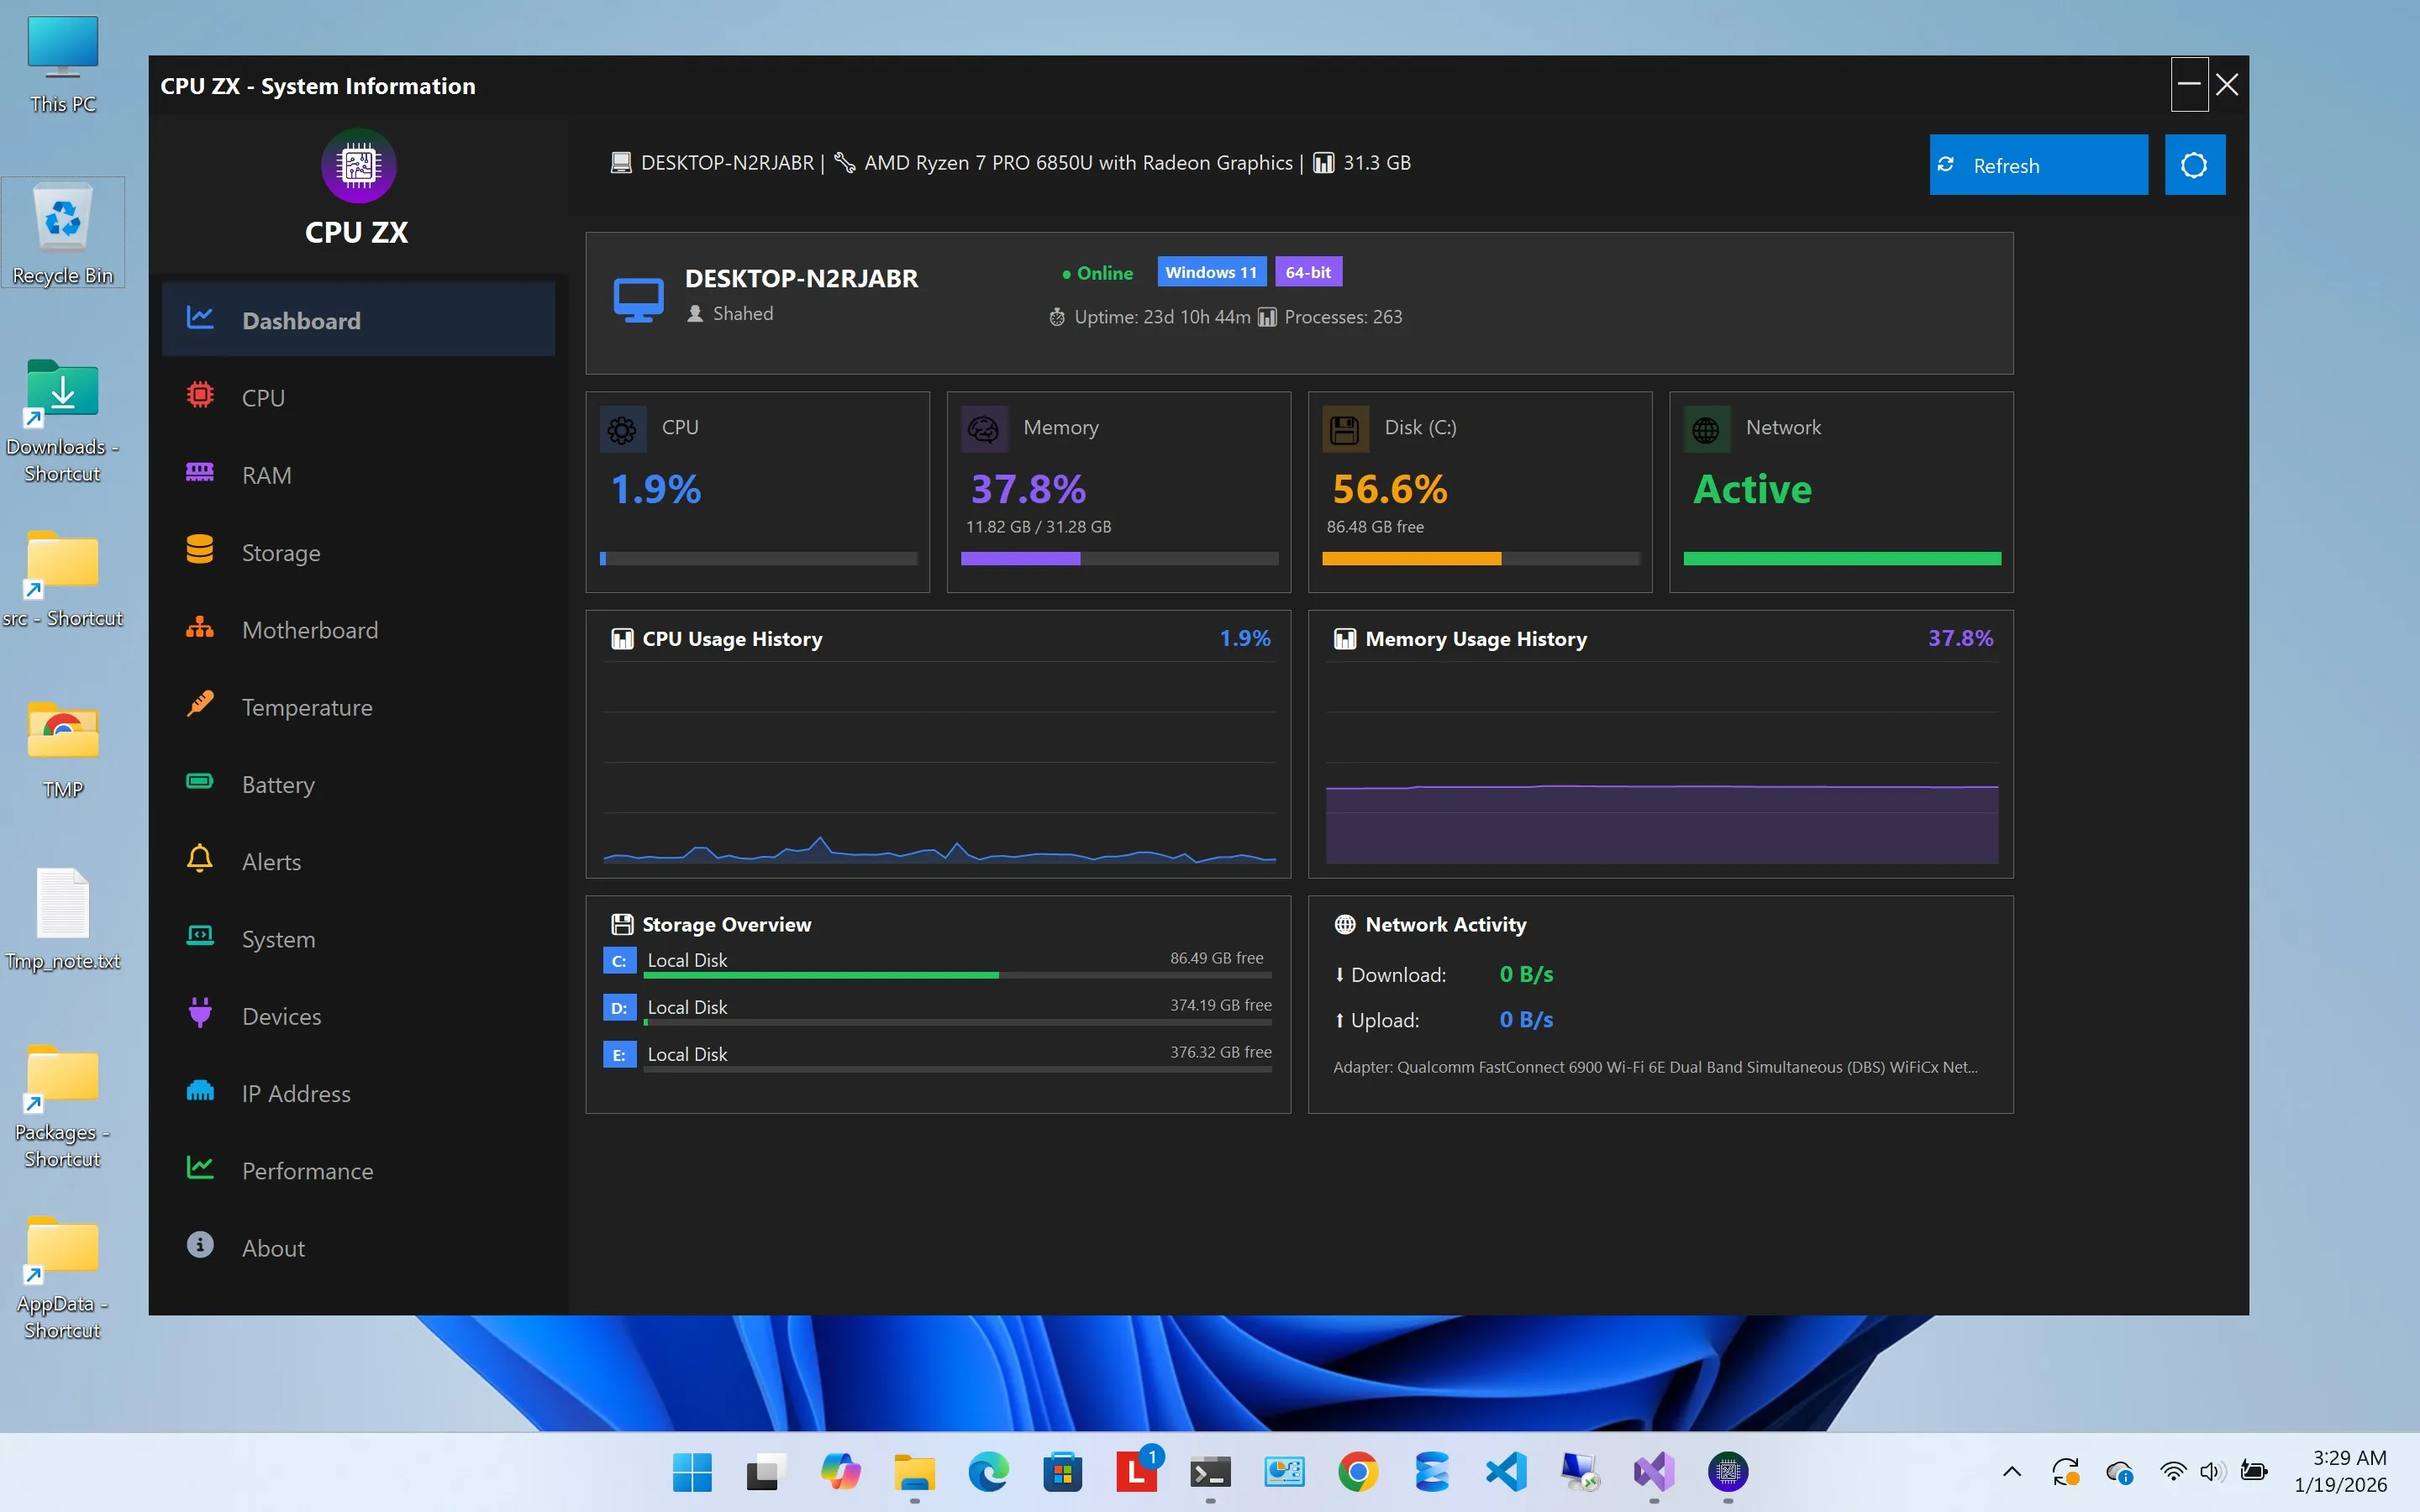Click the Shahed username label

743,314
